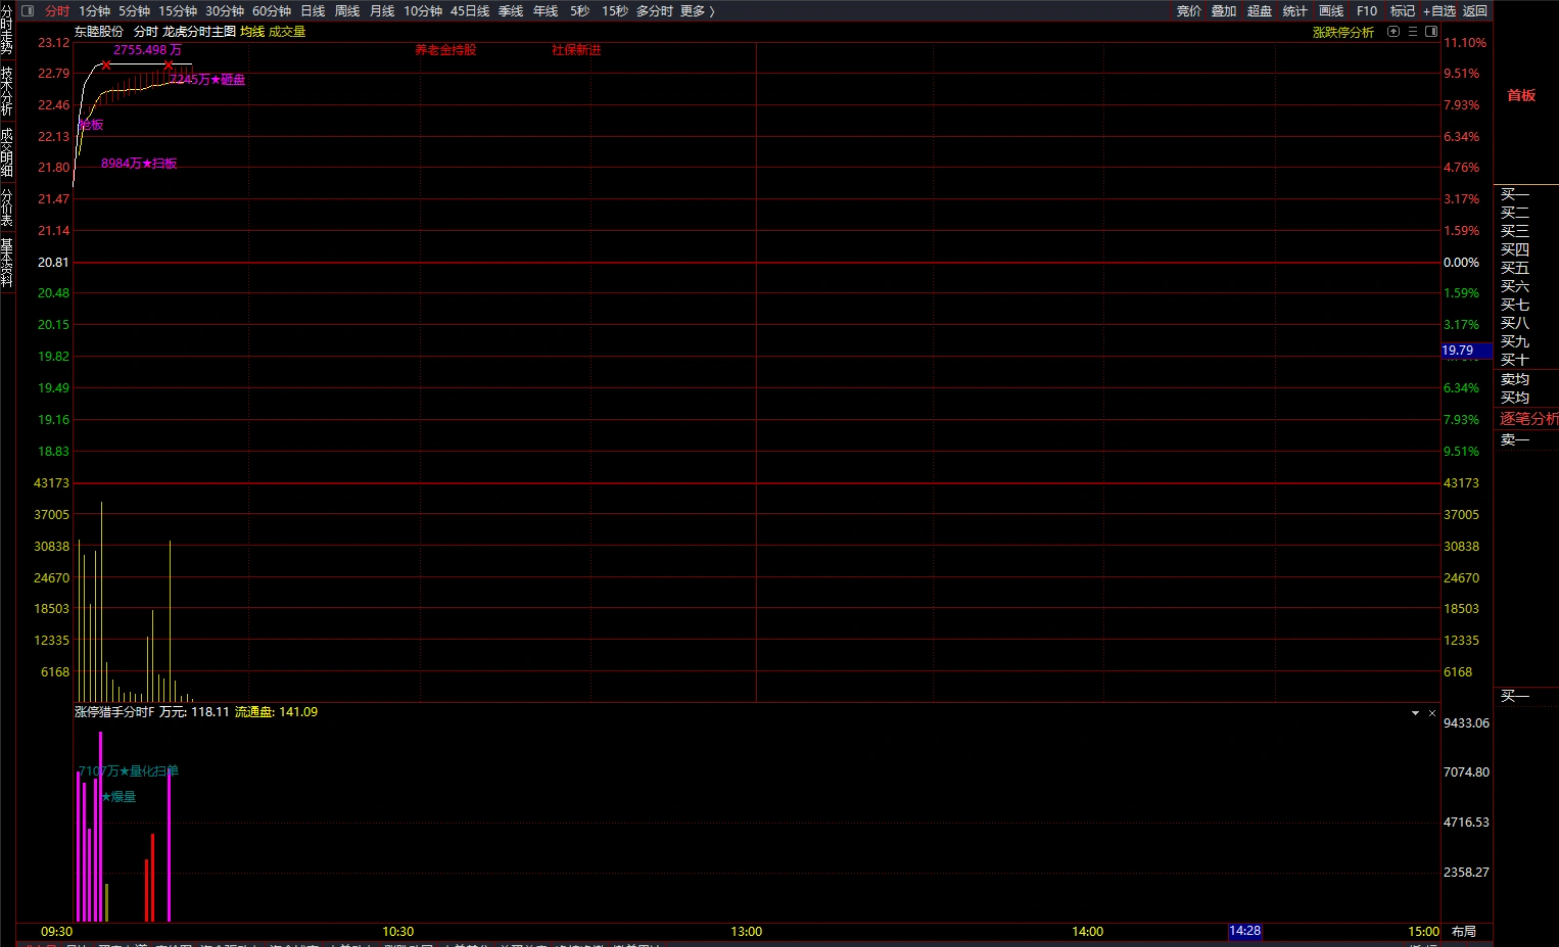
Task: Toggle the left sidebar panel icon
Action: (28, 11)
